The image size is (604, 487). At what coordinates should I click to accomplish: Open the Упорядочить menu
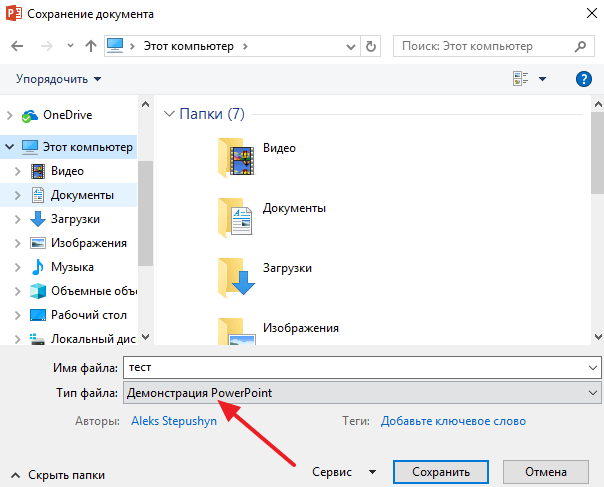[x=59, y=79]
